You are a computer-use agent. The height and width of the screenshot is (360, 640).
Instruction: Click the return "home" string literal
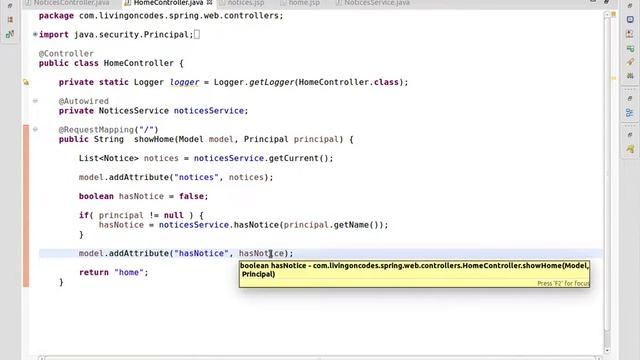click(129, 272)
